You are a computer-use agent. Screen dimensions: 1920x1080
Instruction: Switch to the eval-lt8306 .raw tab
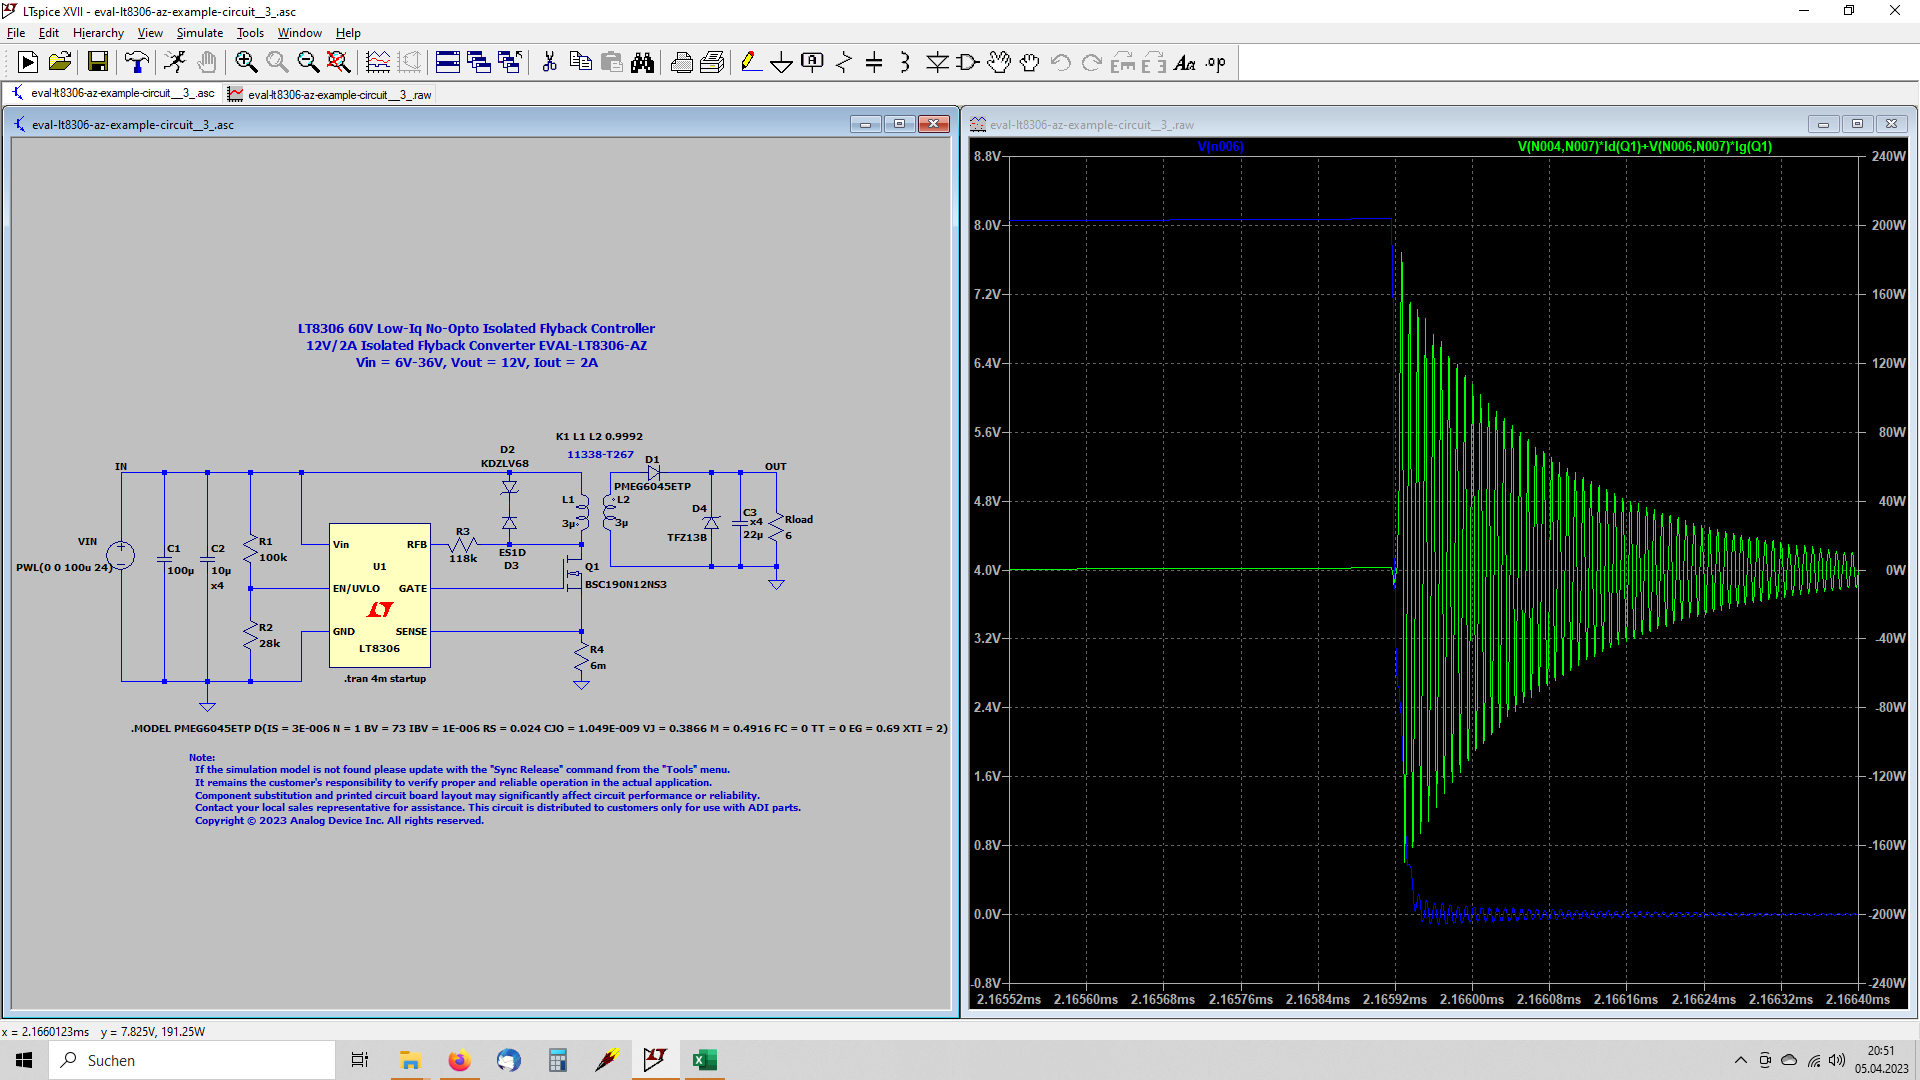tap(330, 94)
